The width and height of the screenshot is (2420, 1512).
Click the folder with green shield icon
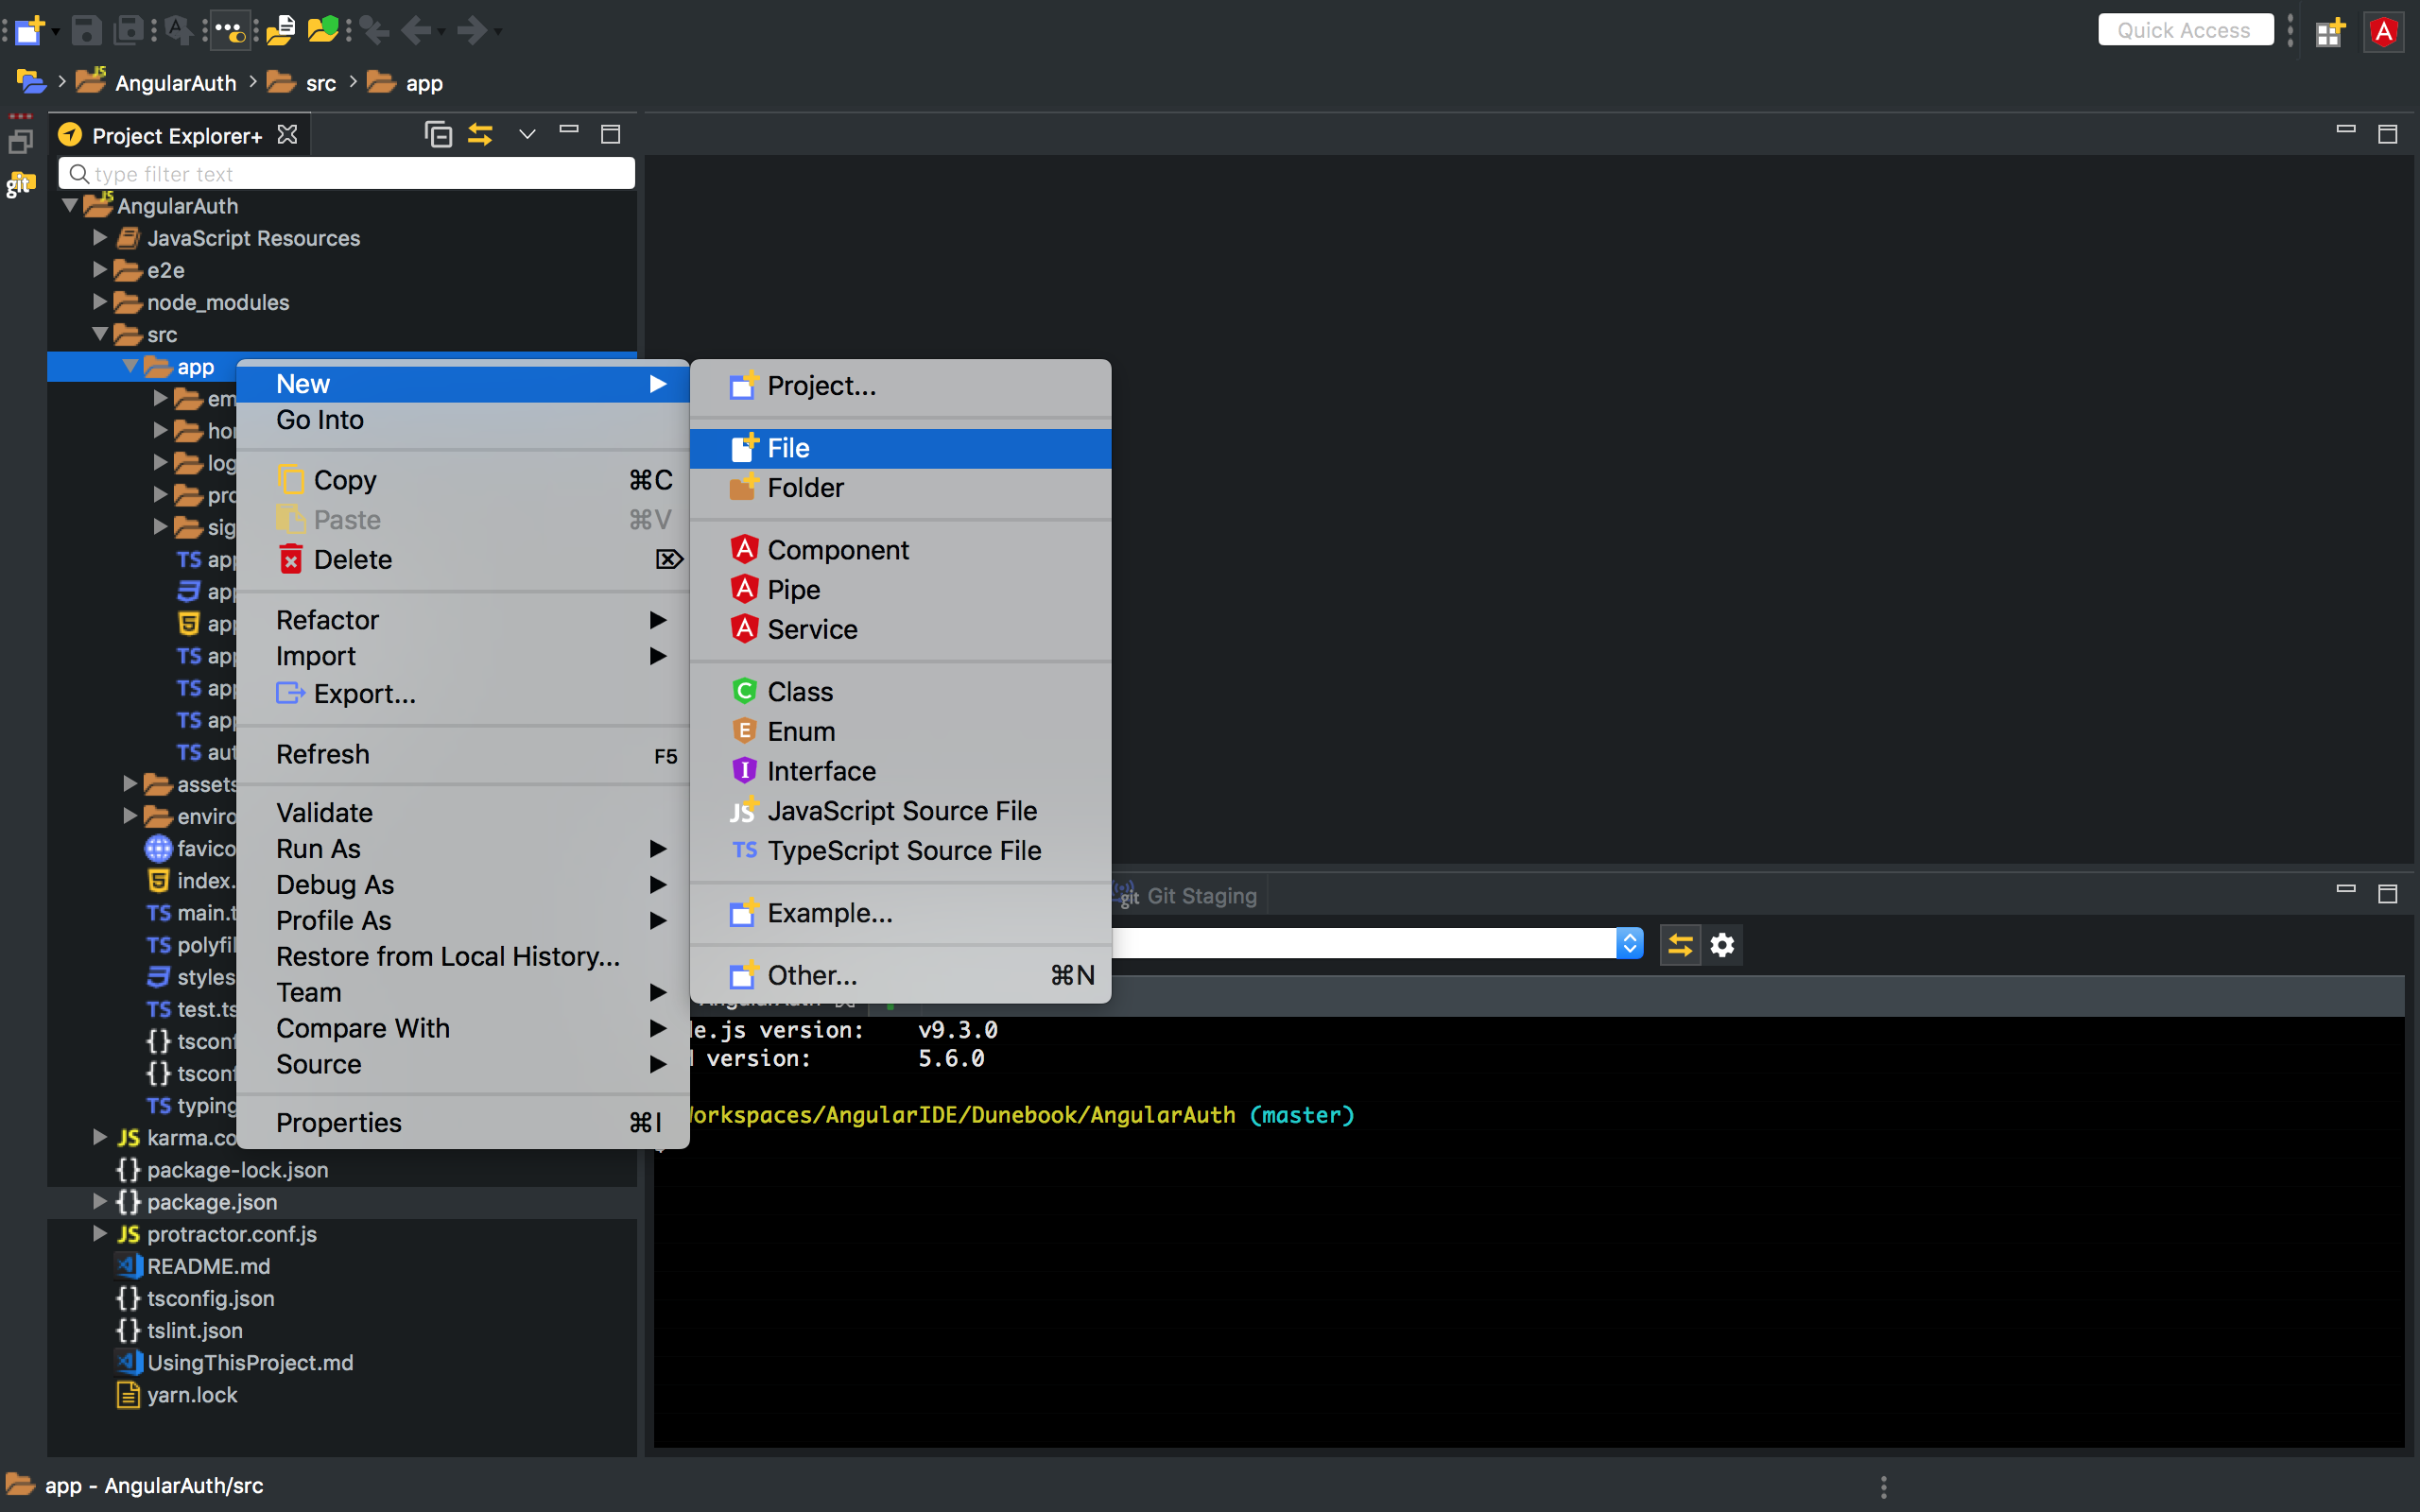pyautogui.click(x=323, y=30)
